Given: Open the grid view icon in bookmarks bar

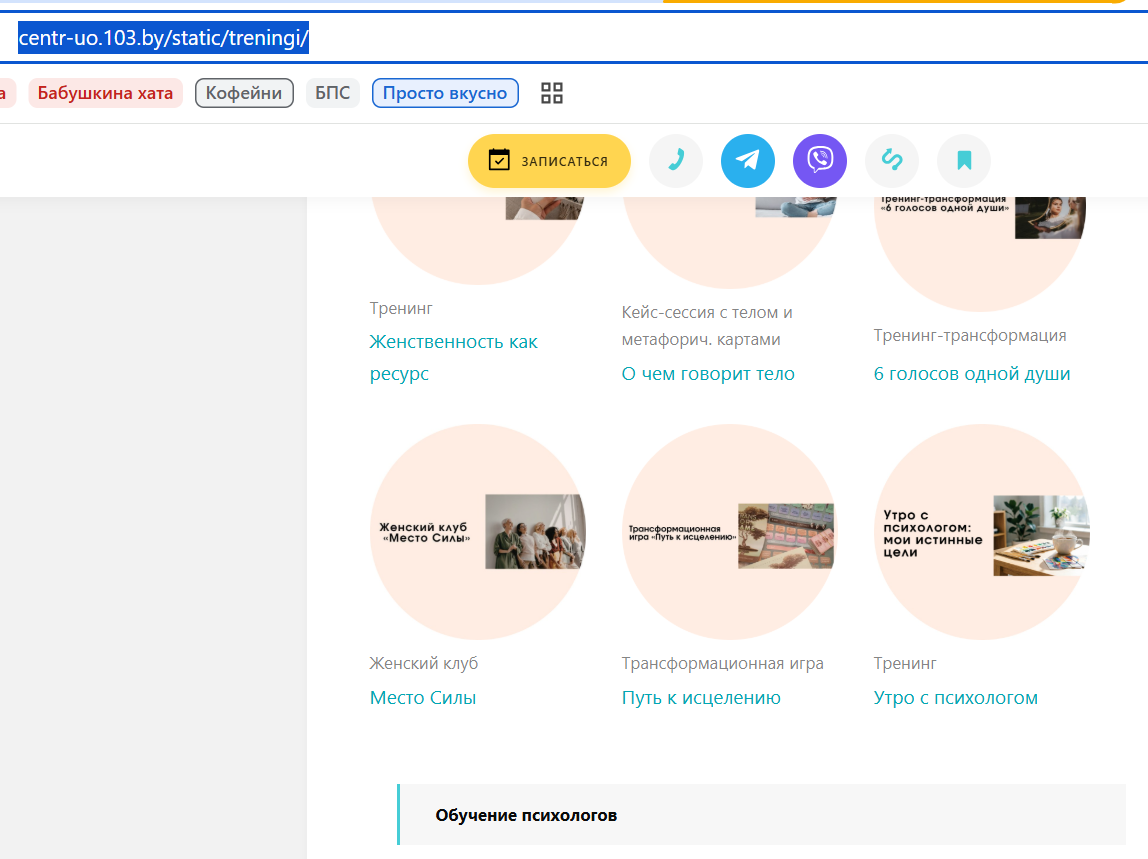Looking at the screenshot, I should pyautogui.click(x=552, y=93).
